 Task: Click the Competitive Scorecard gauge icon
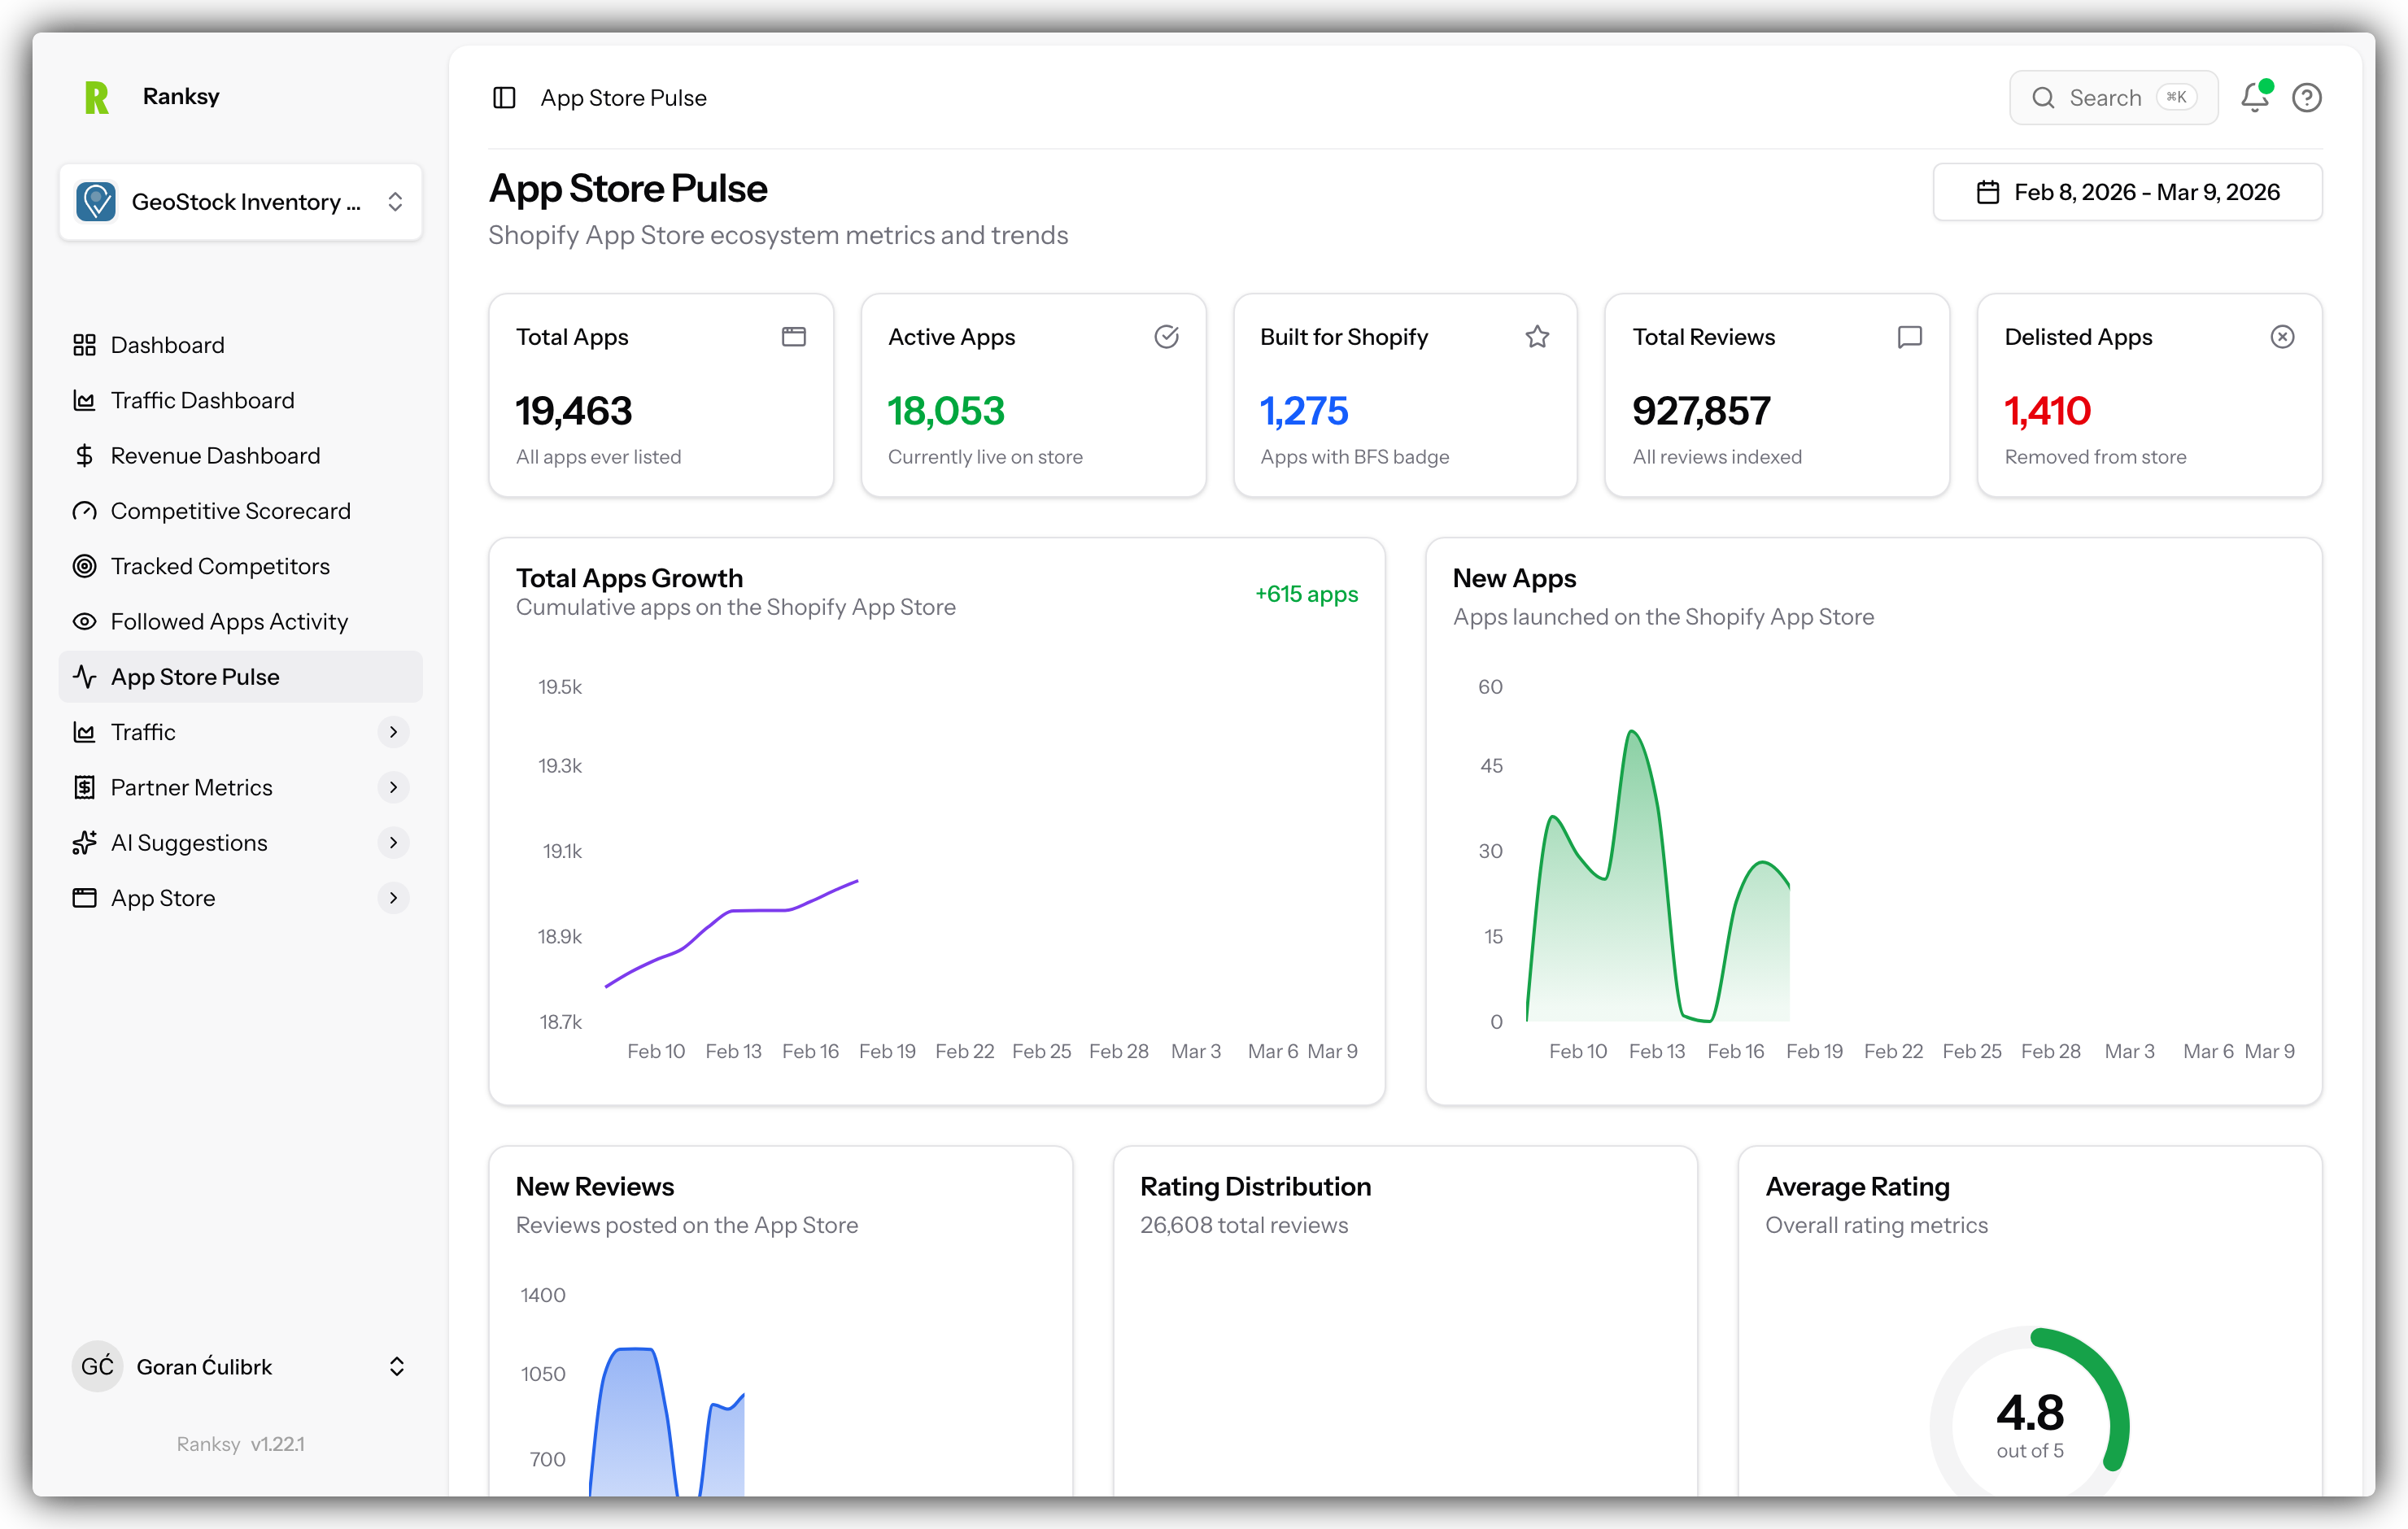pos(85,511)
